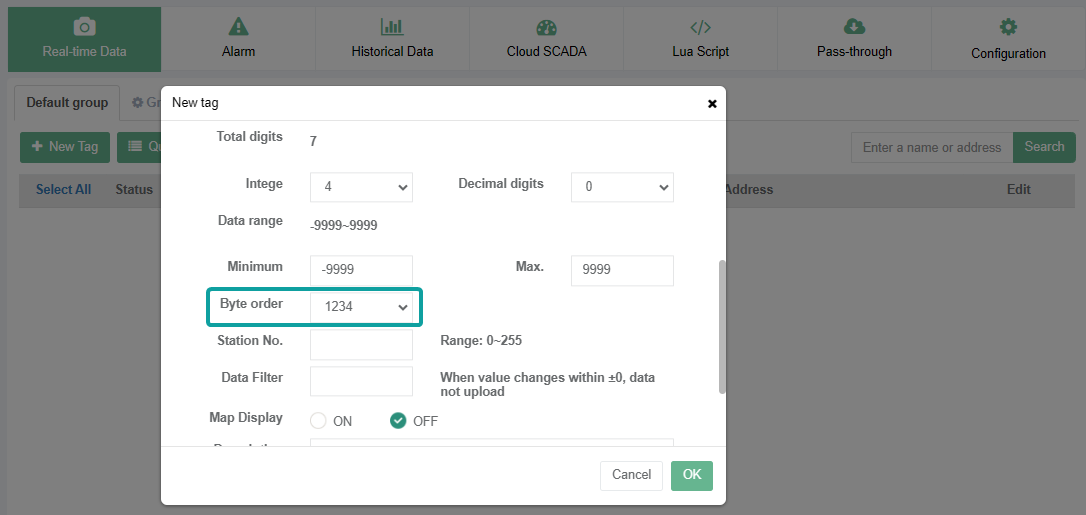The height and width of the screenshot is (515, 1086).
Task: Click the green Search button
Action: pyautogui.click(x=1044, y=147)
